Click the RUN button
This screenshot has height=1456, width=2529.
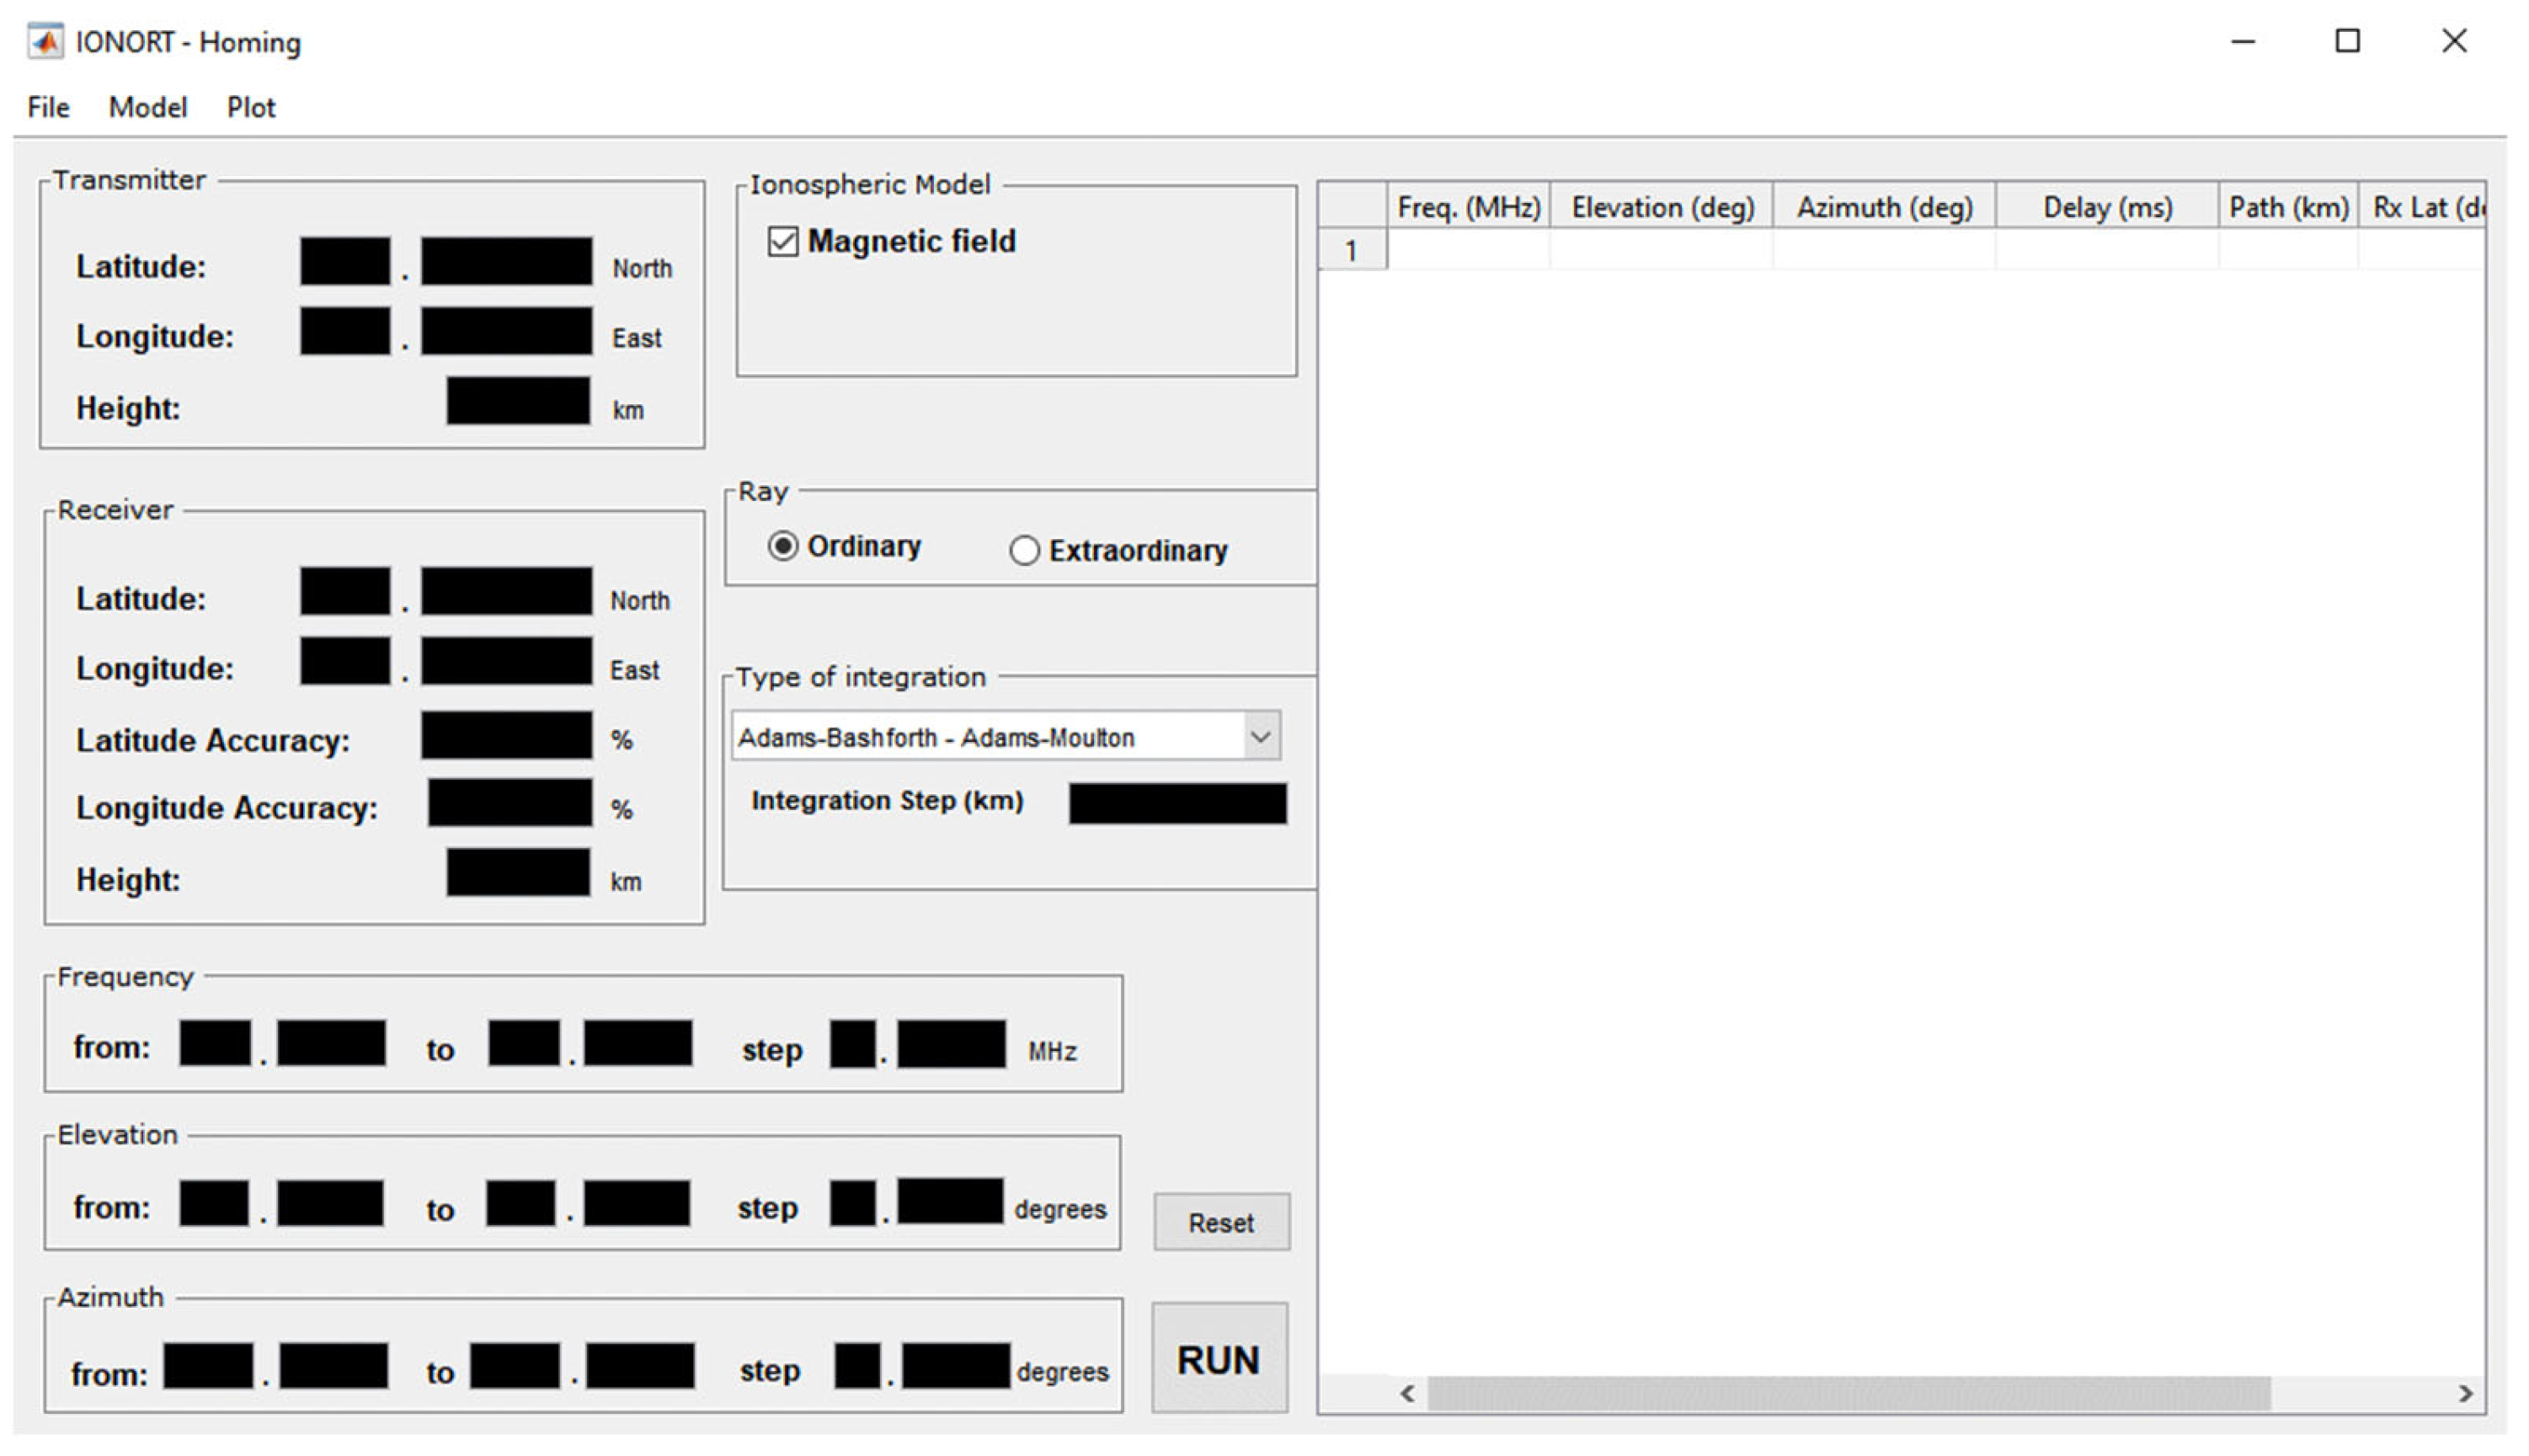(1219, 1359)
